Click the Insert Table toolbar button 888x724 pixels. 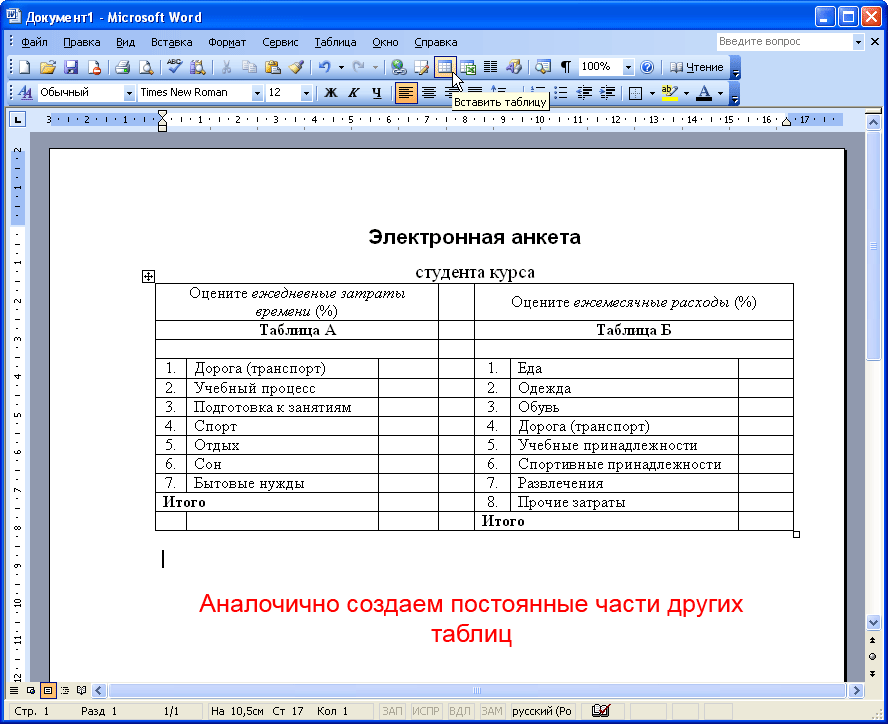(445, 67)
